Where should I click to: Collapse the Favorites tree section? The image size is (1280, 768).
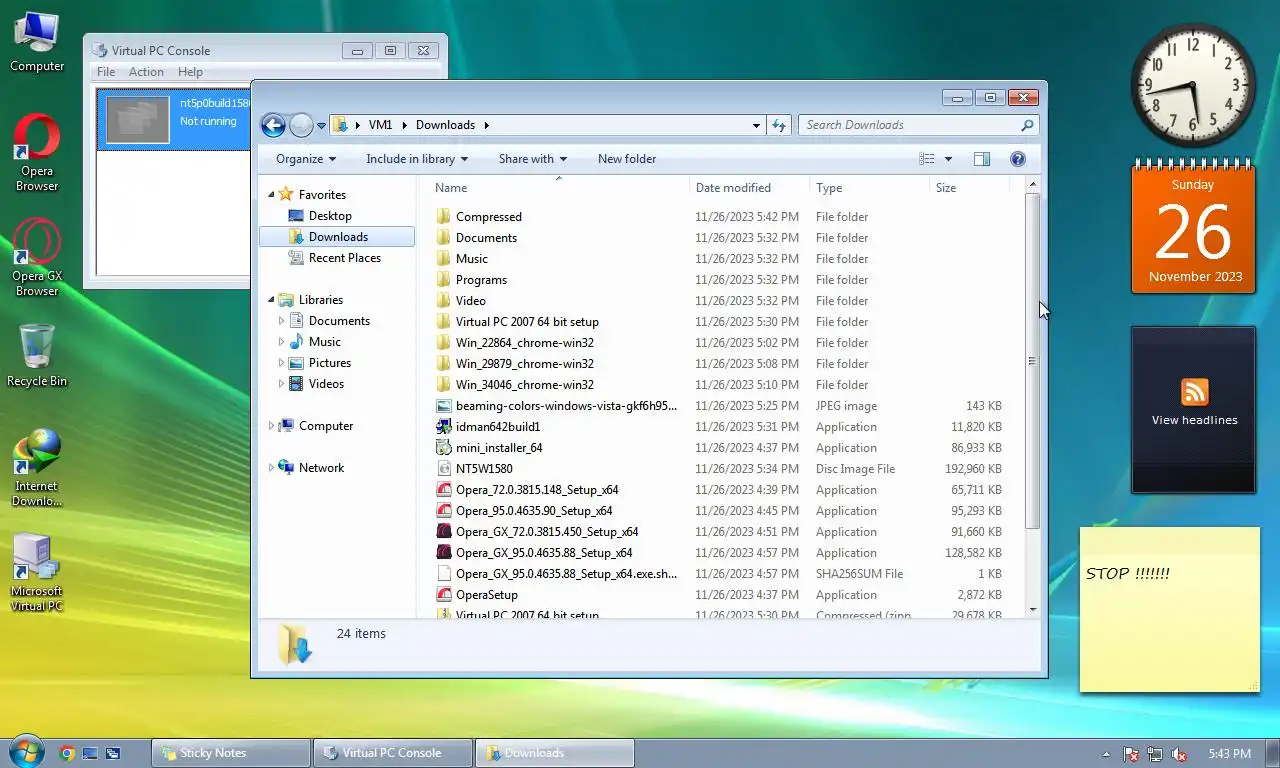[x=271, y=195]
